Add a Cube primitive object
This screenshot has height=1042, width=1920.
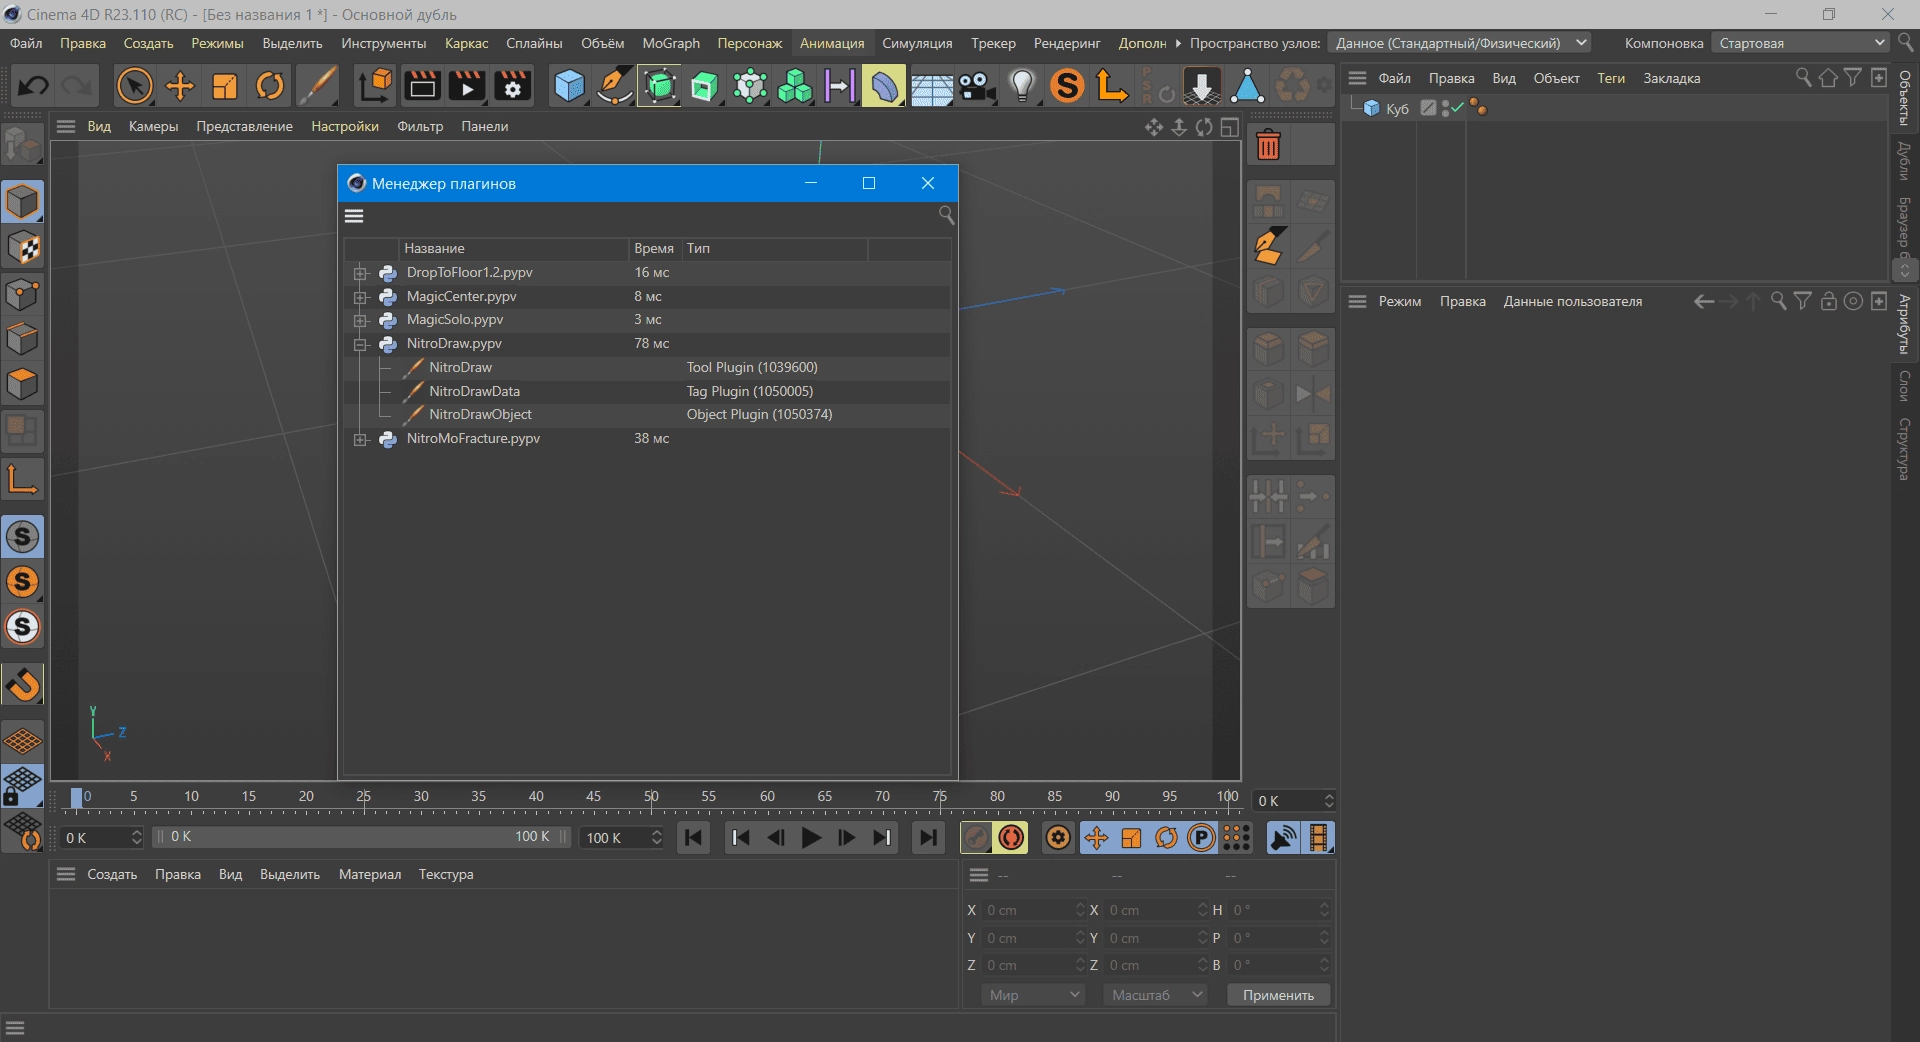tap(570, 86)
